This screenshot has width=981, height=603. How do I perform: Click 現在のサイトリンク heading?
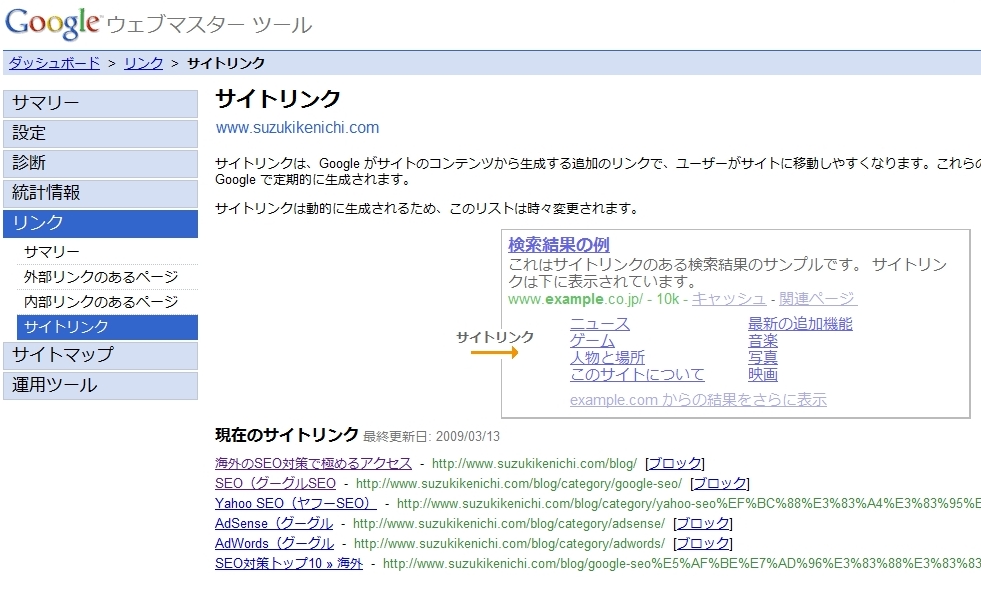click(287, 435)
